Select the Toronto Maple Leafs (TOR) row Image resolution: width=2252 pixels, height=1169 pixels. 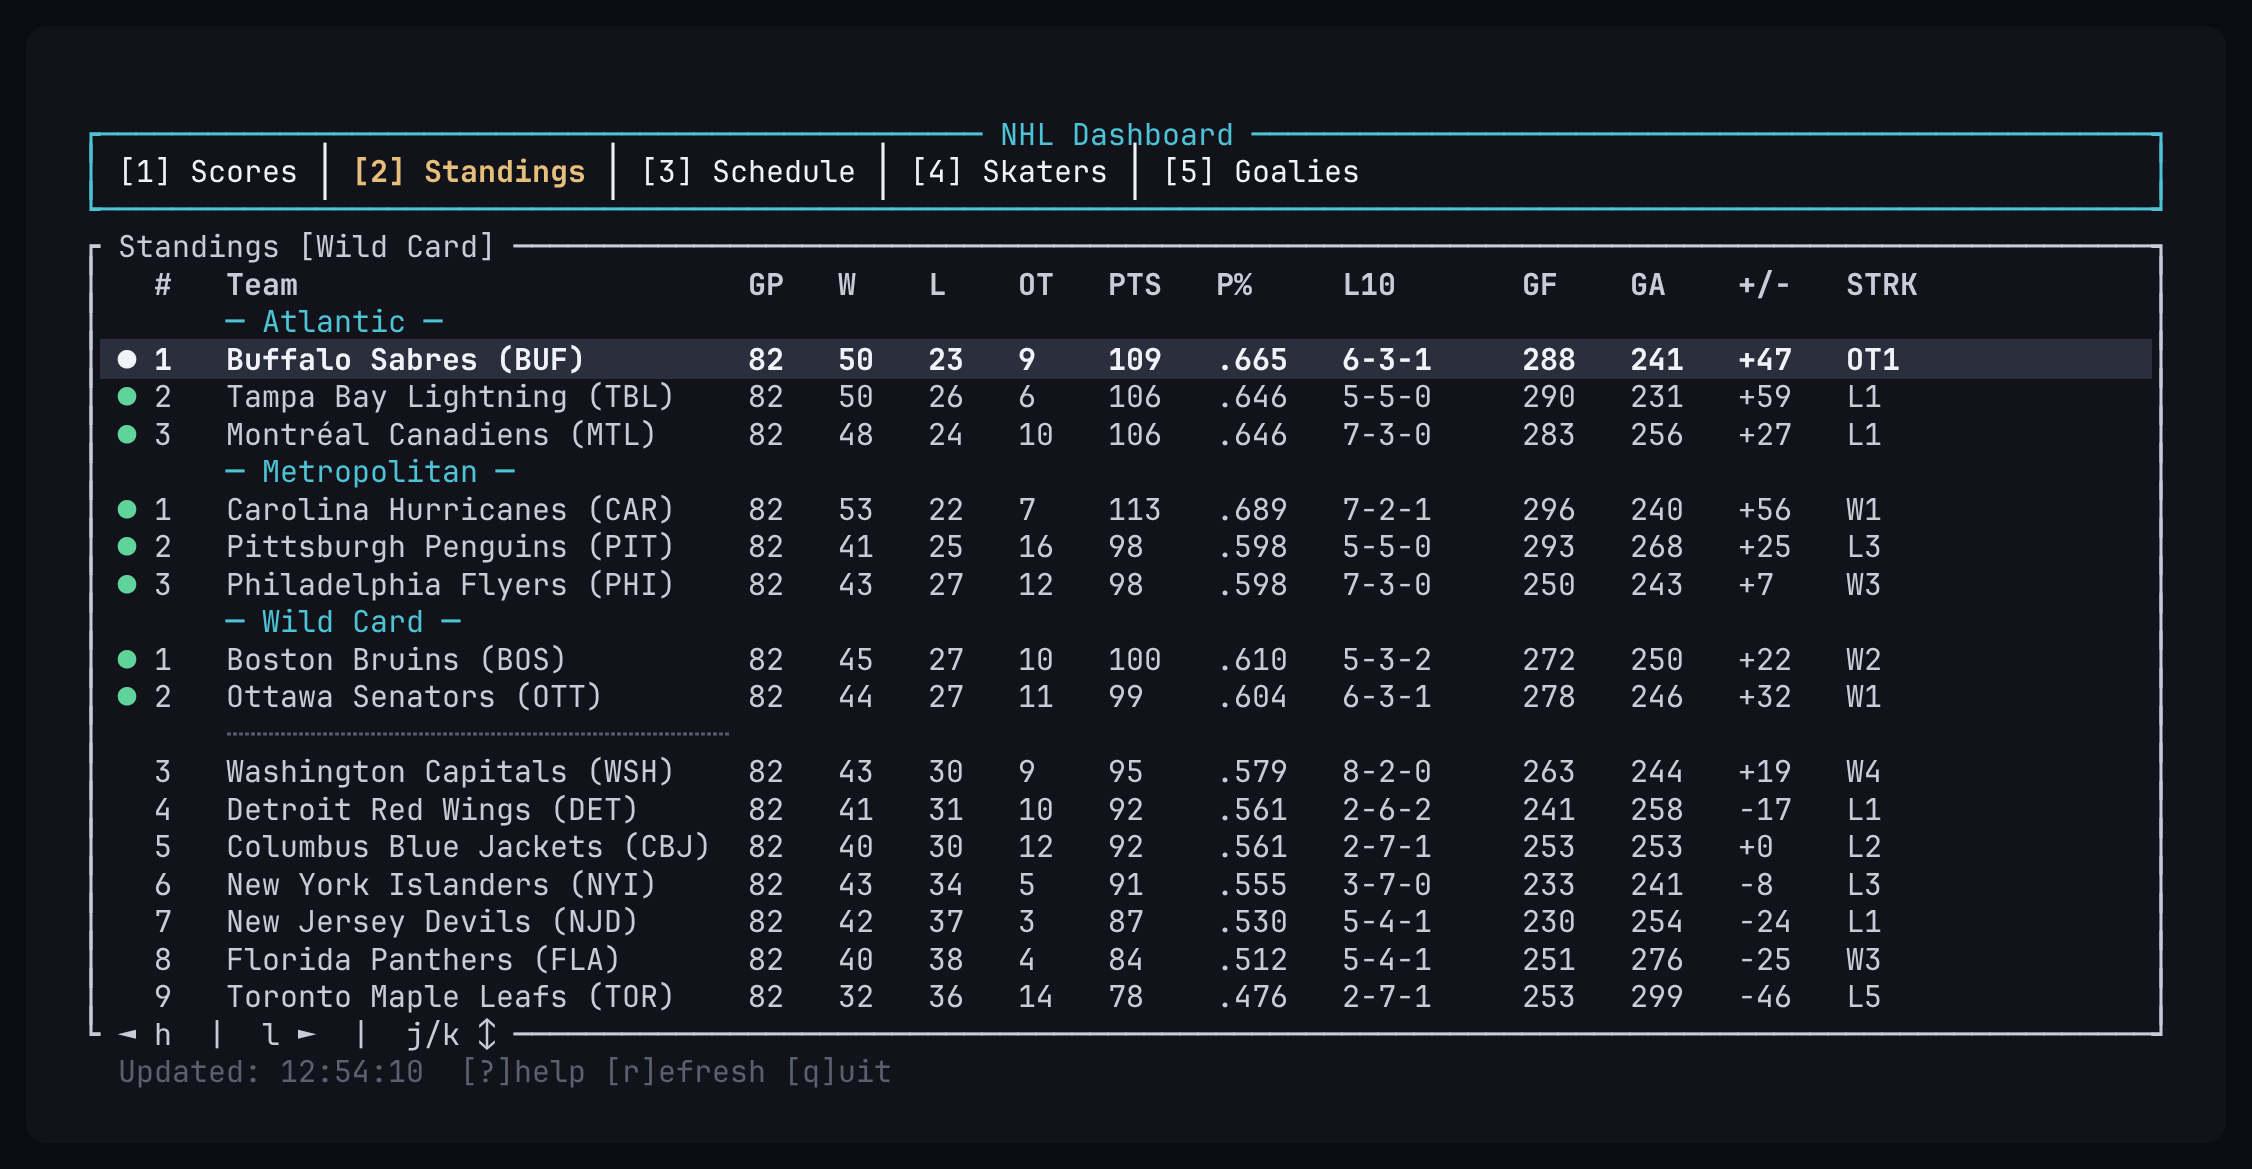(x=1126, y=997)
